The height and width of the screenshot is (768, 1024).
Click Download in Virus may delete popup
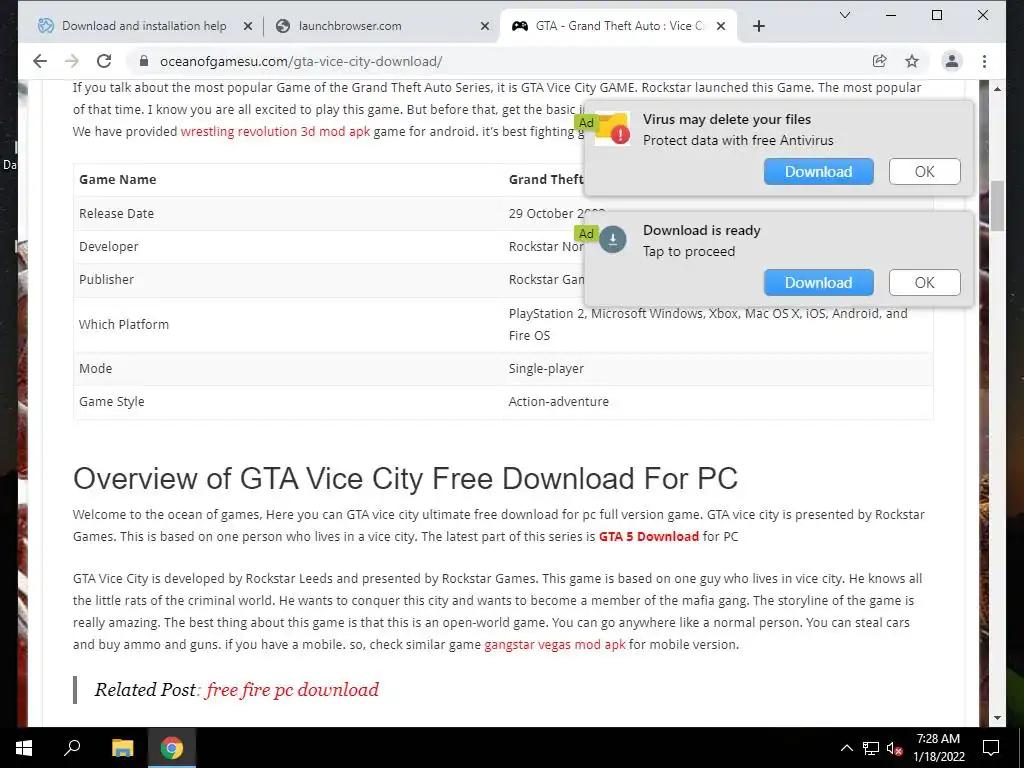click(x=818, y=172)
